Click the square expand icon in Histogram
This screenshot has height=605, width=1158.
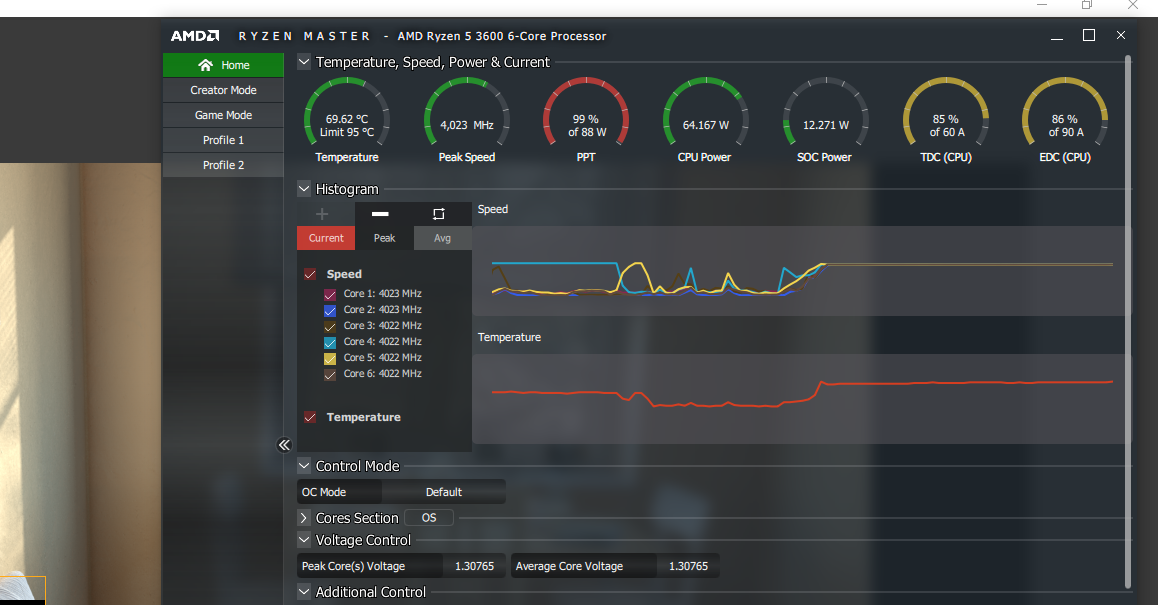439,214
